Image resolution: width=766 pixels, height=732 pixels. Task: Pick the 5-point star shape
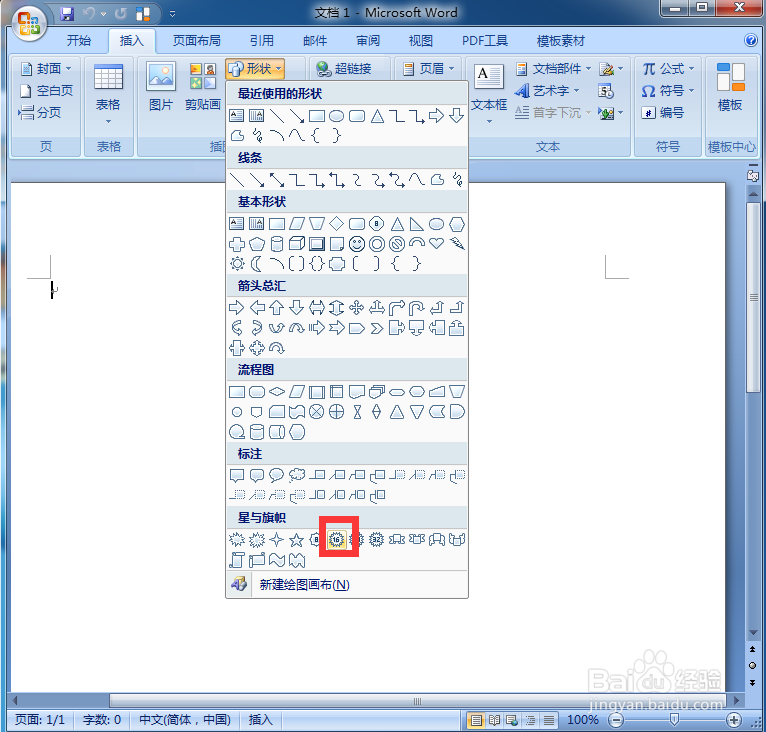coord(297,539)
